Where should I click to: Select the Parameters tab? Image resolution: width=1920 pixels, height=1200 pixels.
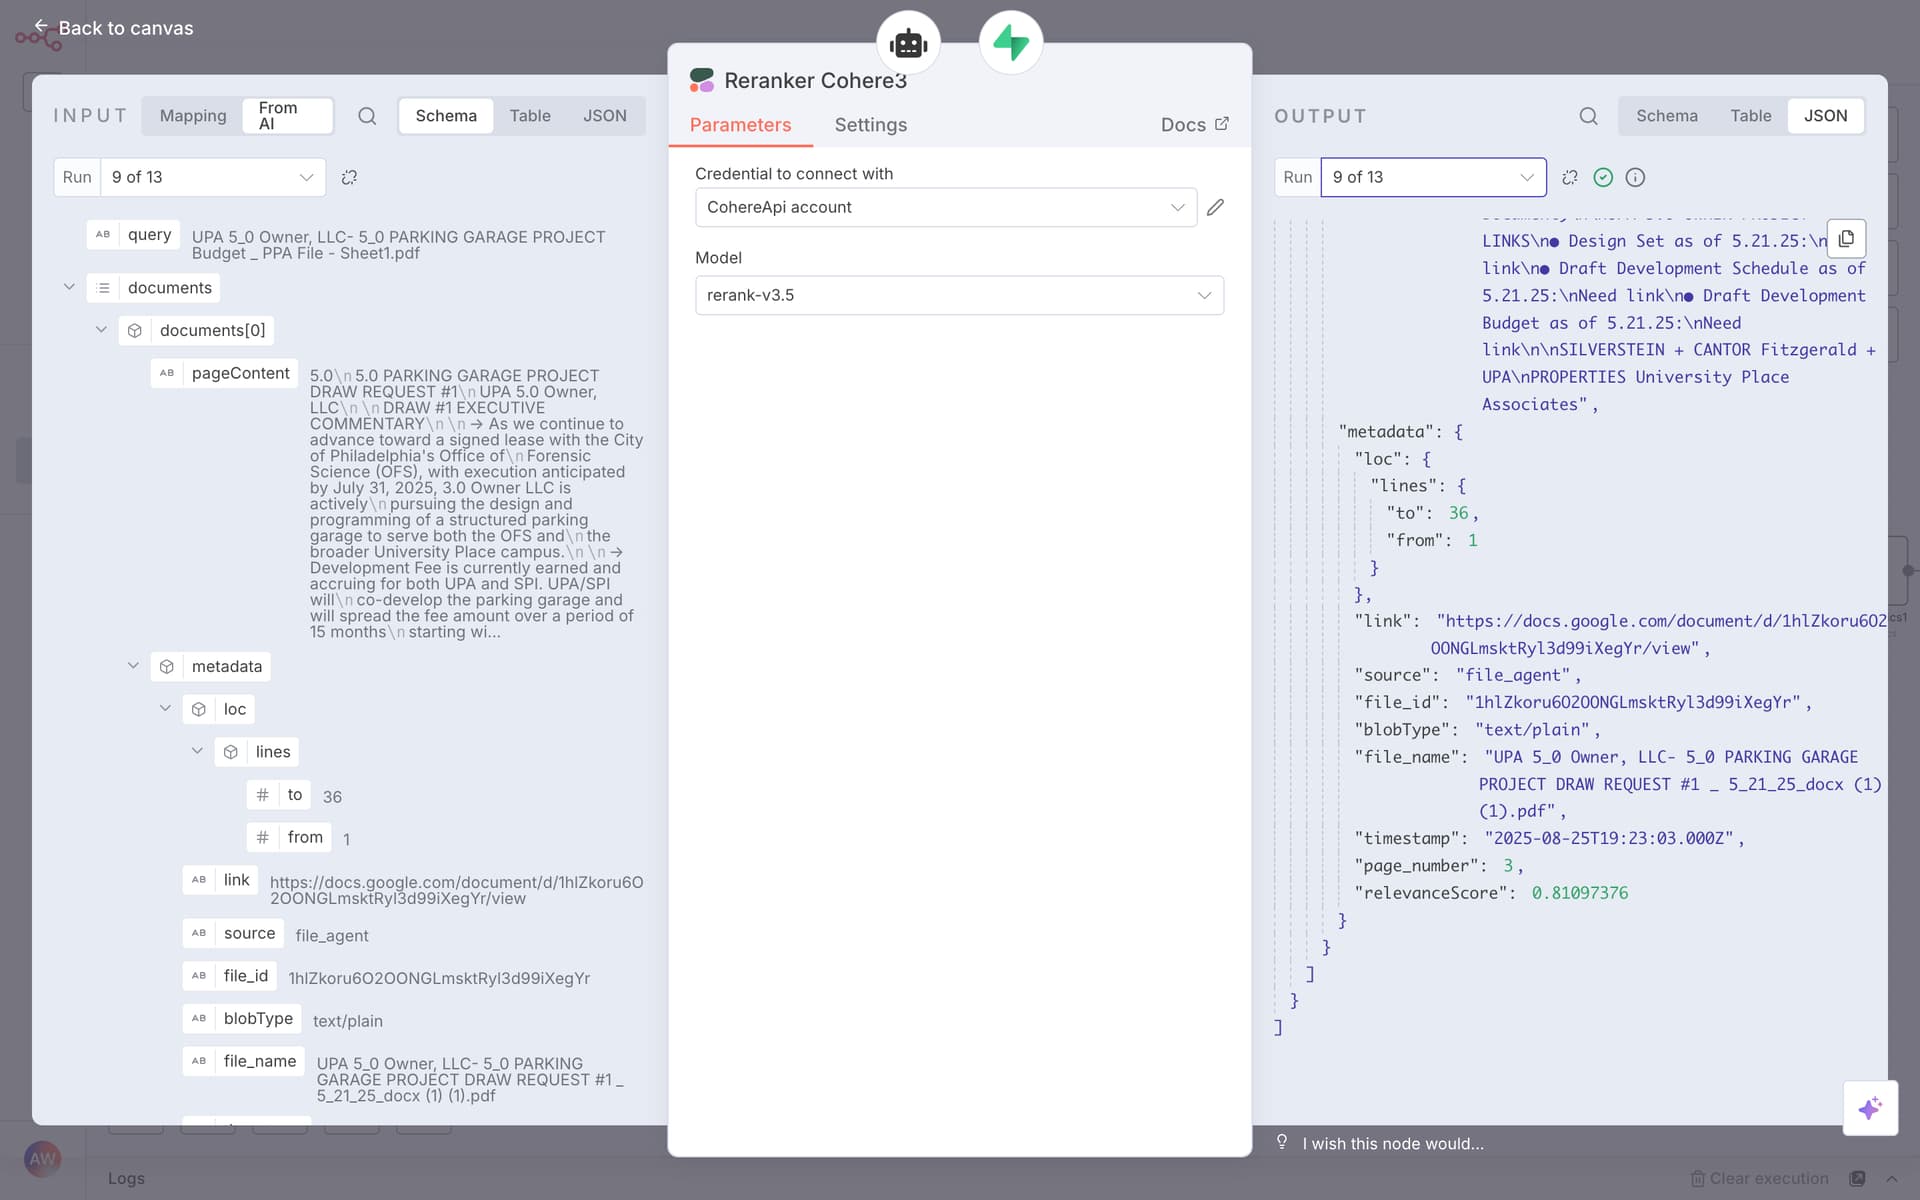point(740,125)
